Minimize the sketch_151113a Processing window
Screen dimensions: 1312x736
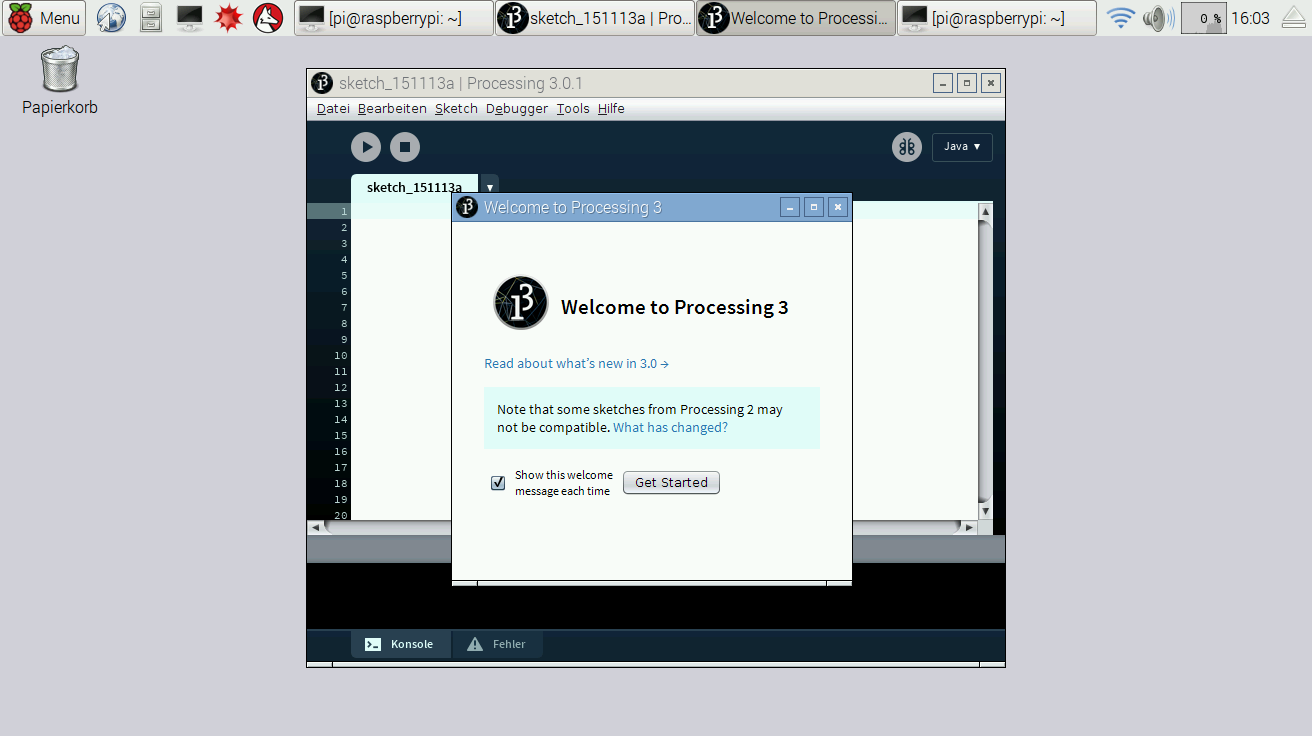coord(943,83)
